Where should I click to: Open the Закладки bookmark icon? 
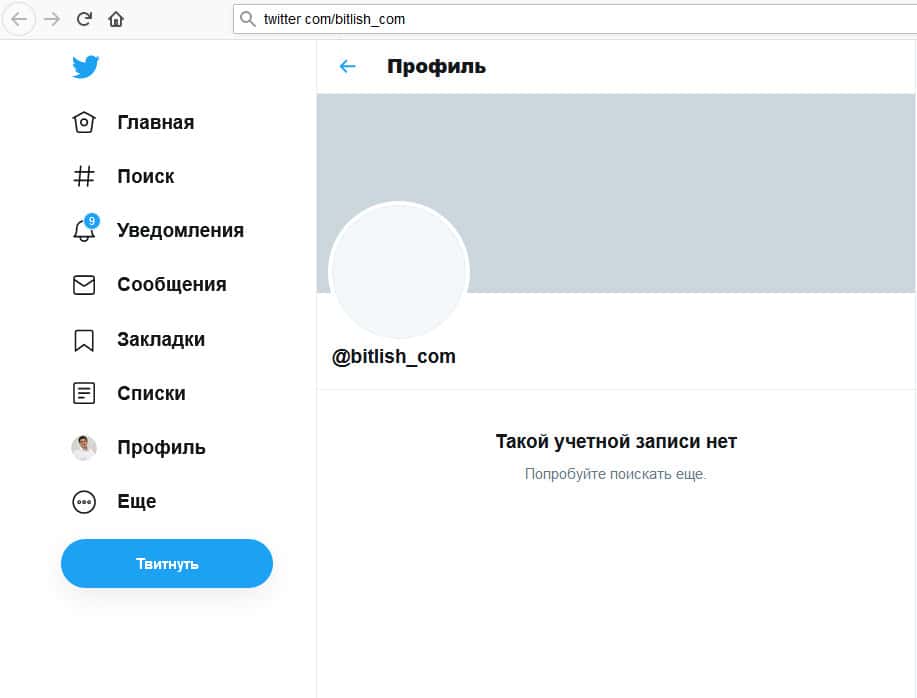point(84,340)
